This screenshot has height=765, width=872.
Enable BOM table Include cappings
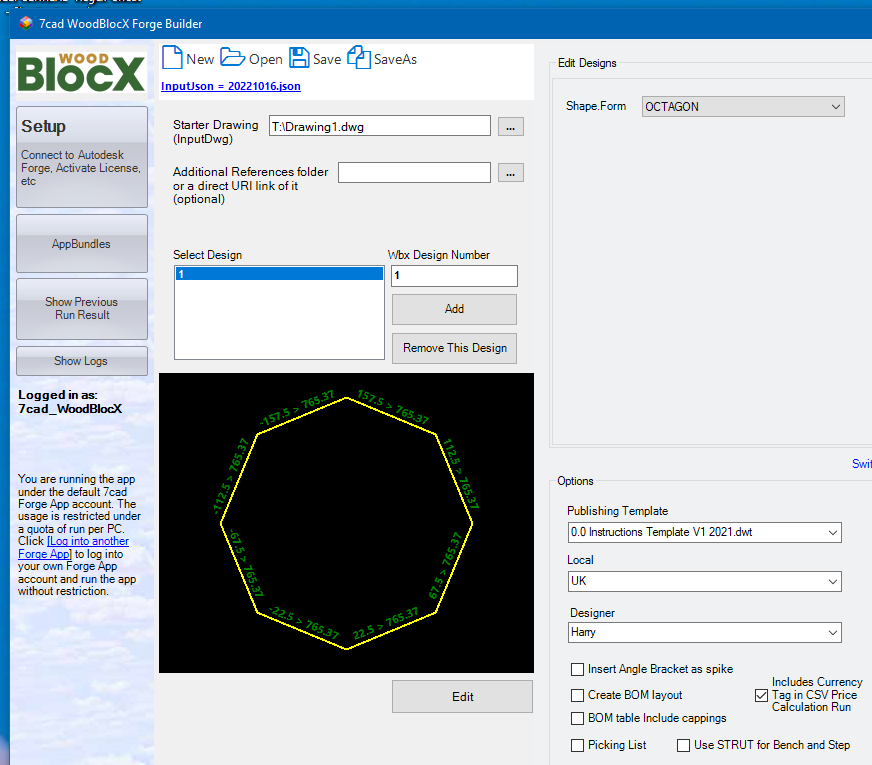coord(577,718)
